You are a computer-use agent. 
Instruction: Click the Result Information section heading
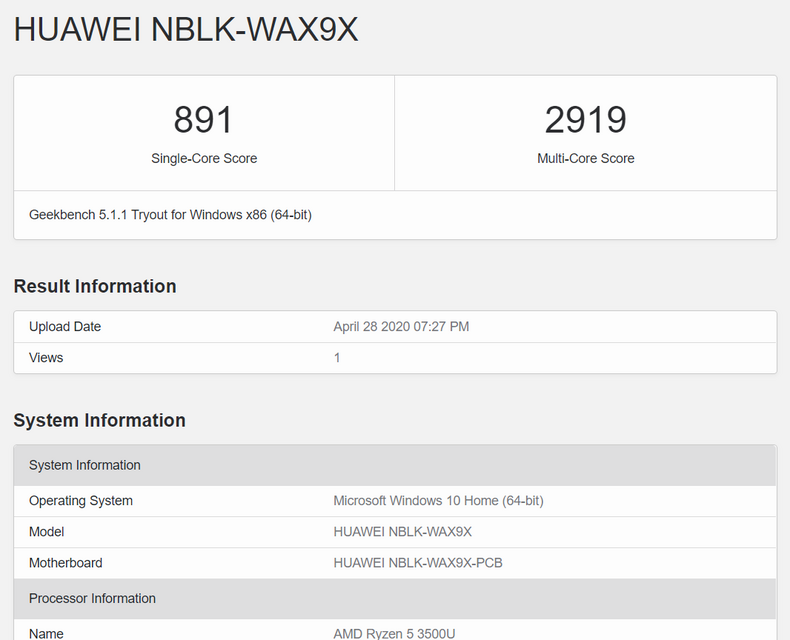[95, 286]
